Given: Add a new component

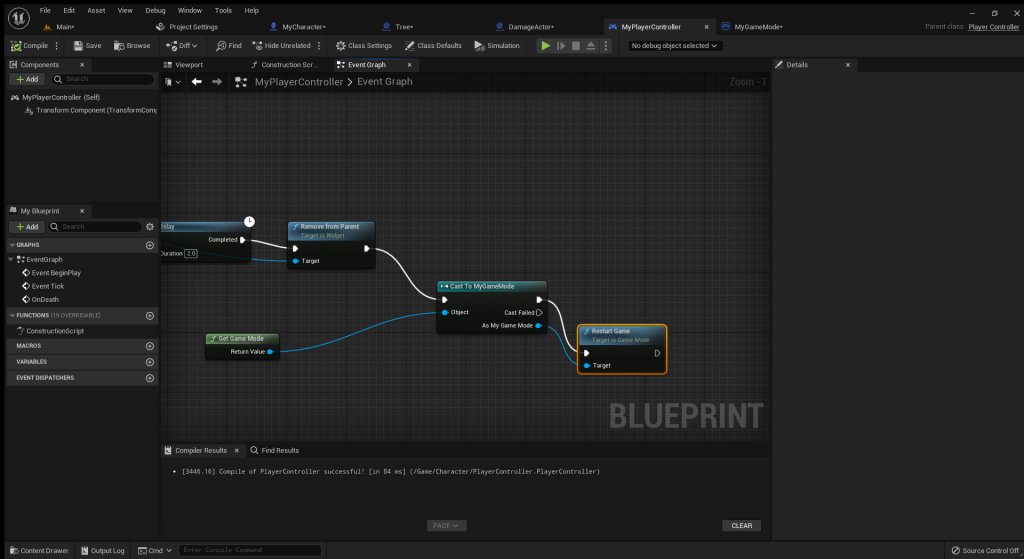Looking at the screenshot, I should [x=27, y=79].
